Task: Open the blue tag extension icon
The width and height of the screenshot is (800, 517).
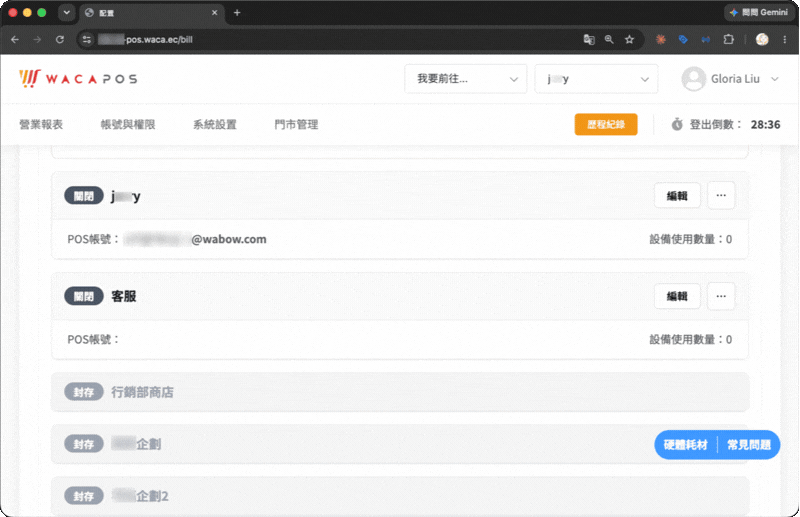Action: pos(683,39)
